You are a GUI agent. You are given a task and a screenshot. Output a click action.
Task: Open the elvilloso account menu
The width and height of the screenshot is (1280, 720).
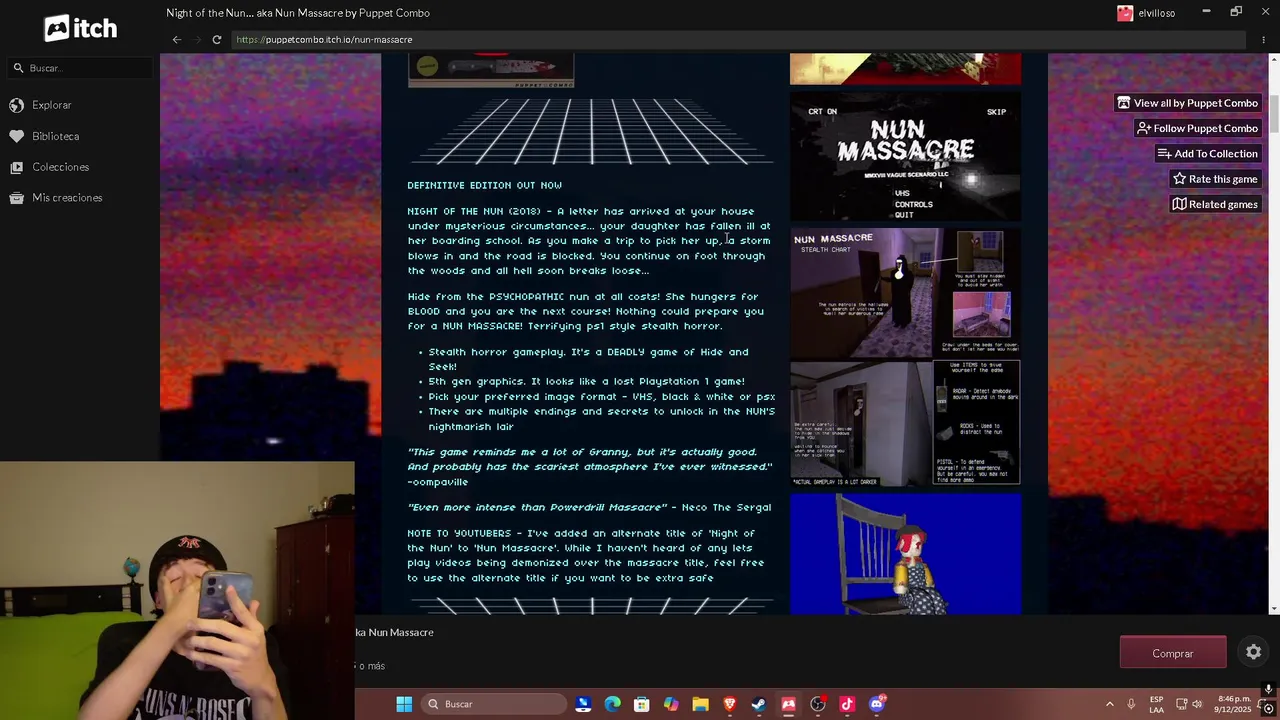point(1146,13)
